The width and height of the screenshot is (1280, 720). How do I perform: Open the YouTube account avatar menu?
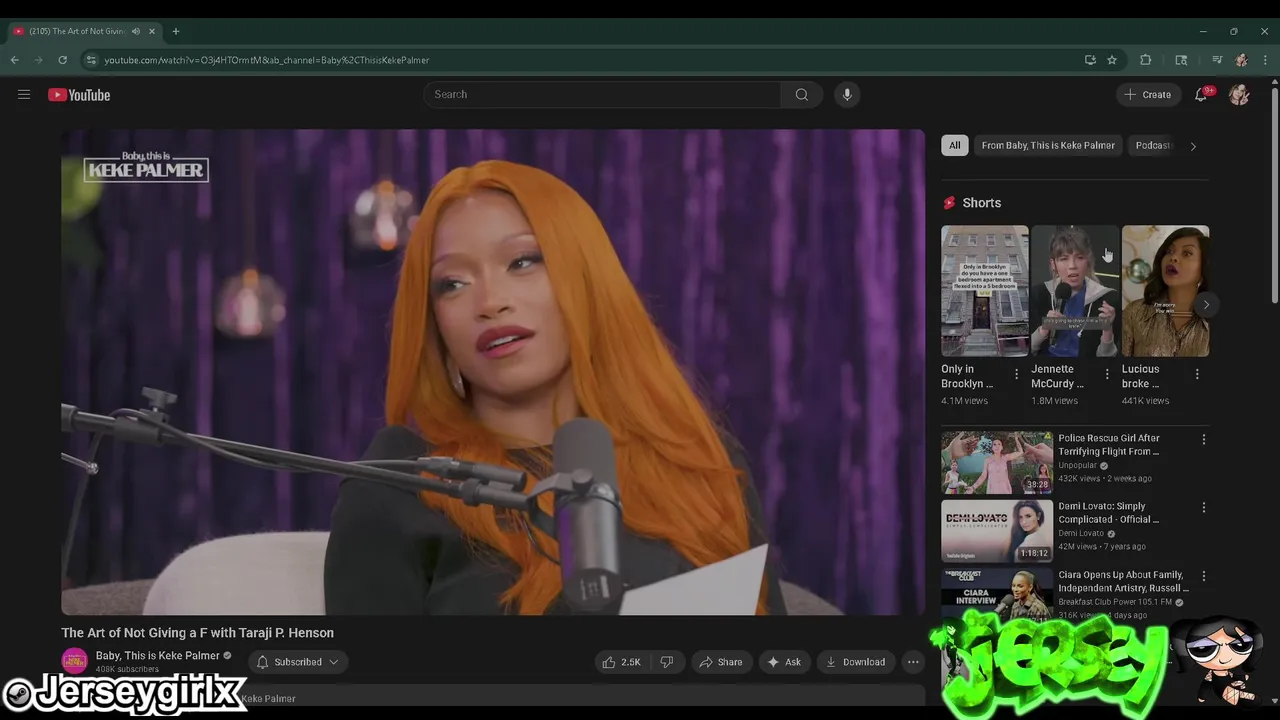pyautogui.click(x=1239, y=95)
